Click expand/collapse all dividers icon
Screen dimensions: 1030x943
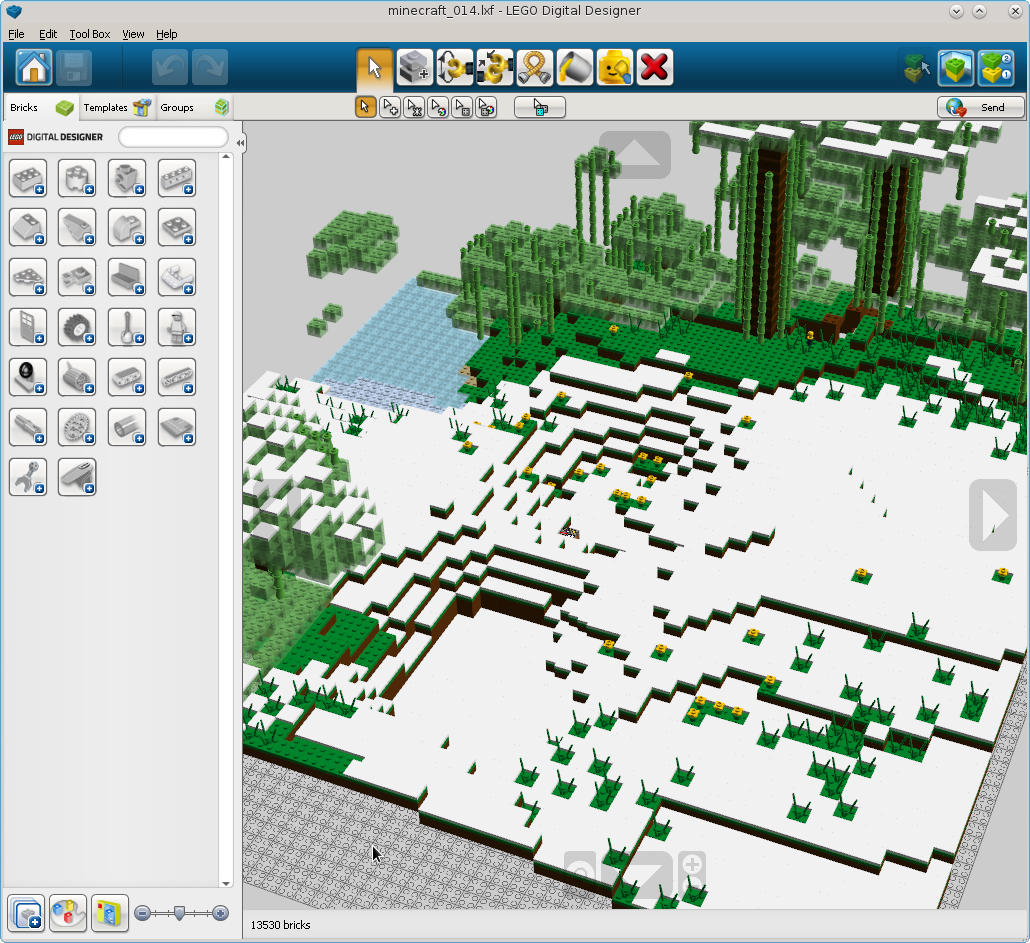pyautogui.click(x=26, y=913)
